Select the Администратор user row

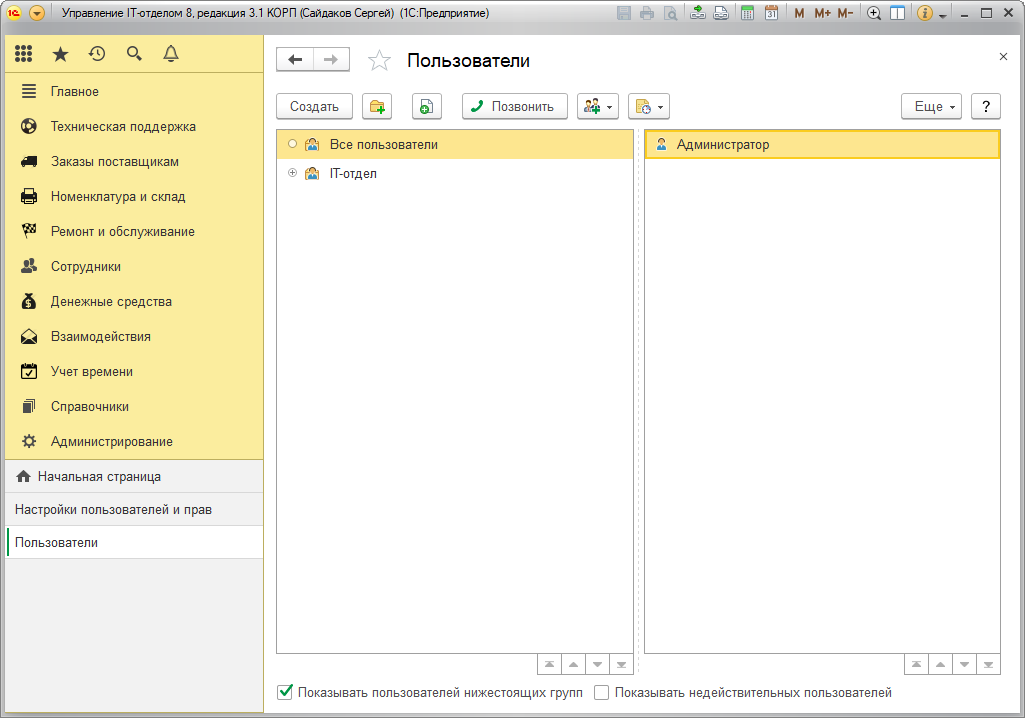(822, 145)
